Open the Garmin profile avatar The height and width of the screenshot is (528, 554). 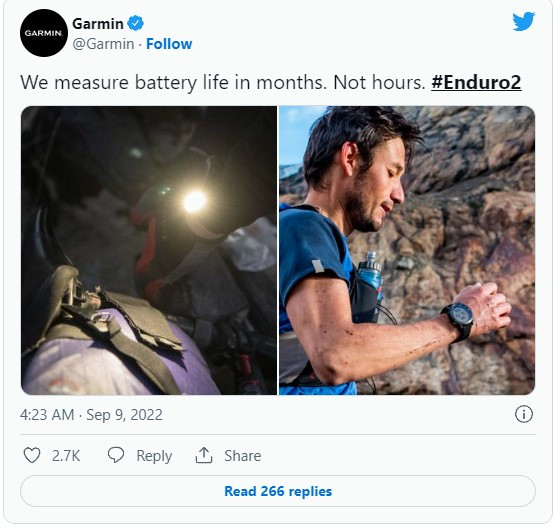coord(44,33)
